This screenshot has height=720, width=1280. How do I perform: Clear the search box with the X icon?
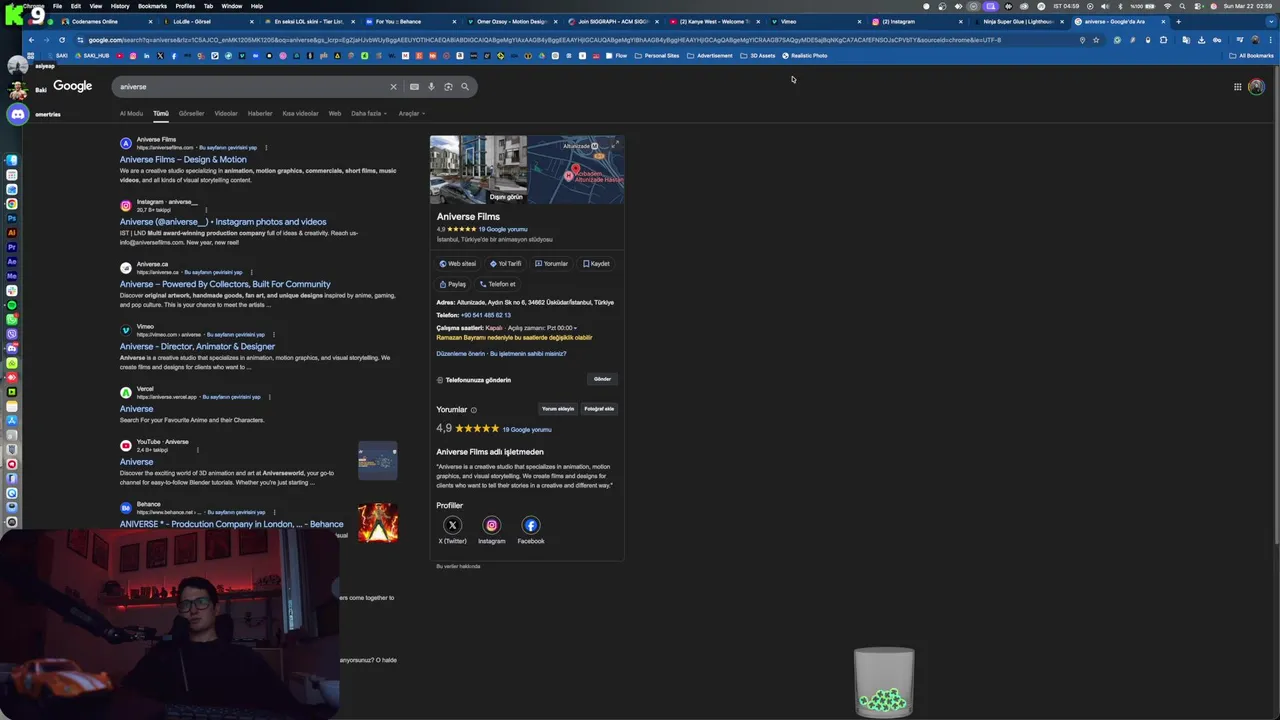tap(393, 87)
